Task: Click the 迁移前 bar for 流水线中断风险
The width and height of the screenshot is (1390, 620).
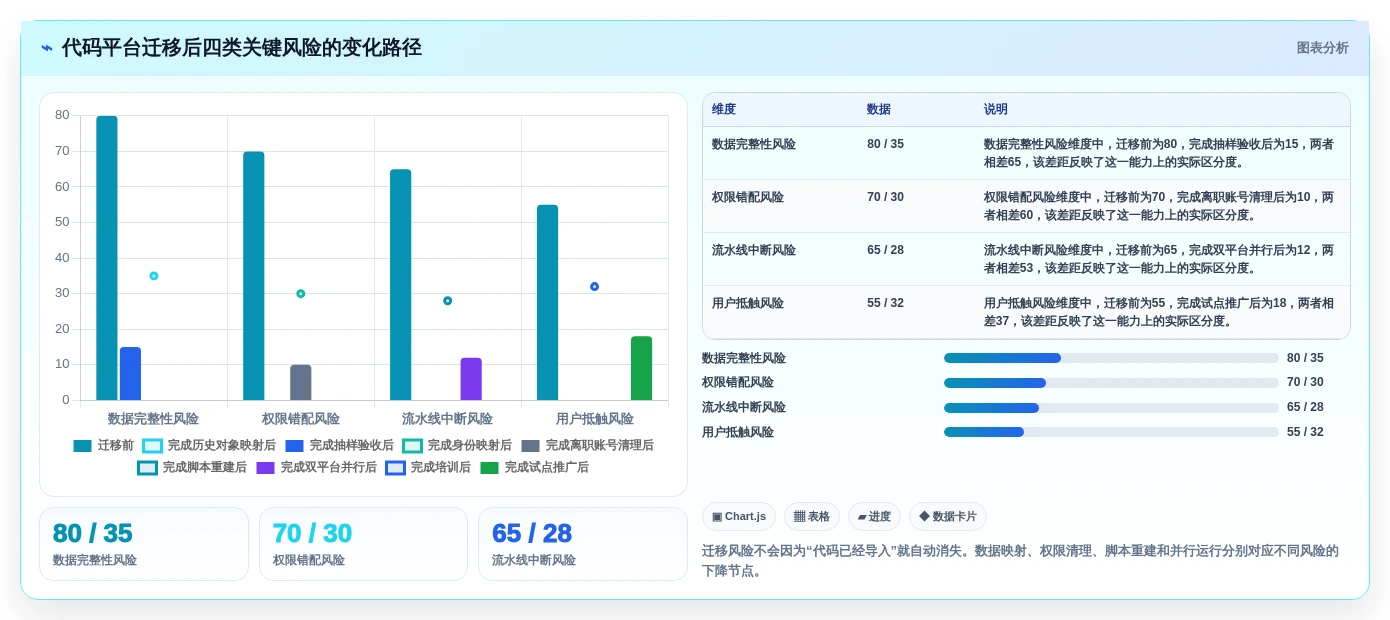Action: (401, 285)
